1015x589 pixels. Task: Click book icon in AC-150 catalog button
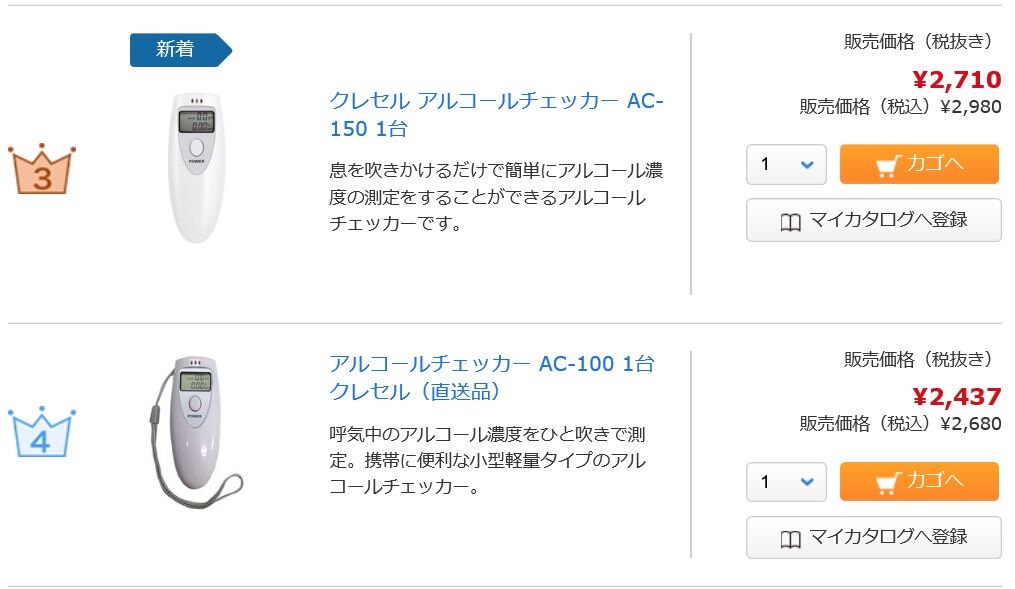coord(790,222)
